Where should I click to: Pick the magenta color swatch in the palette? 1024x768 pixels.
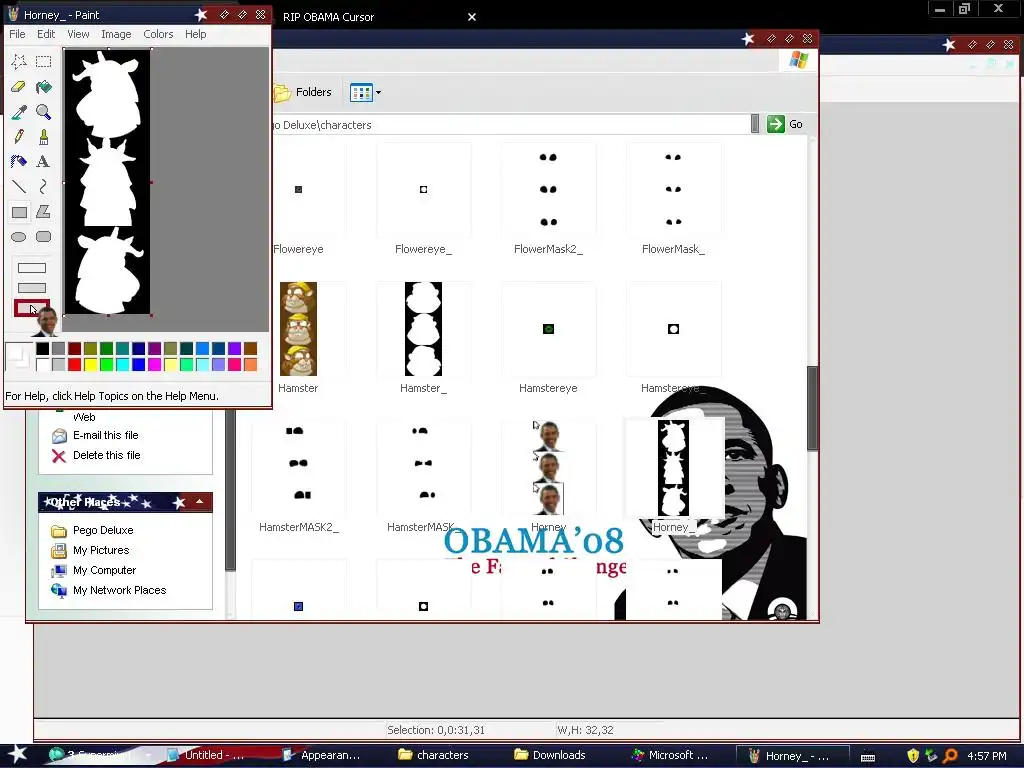[154, 364]
